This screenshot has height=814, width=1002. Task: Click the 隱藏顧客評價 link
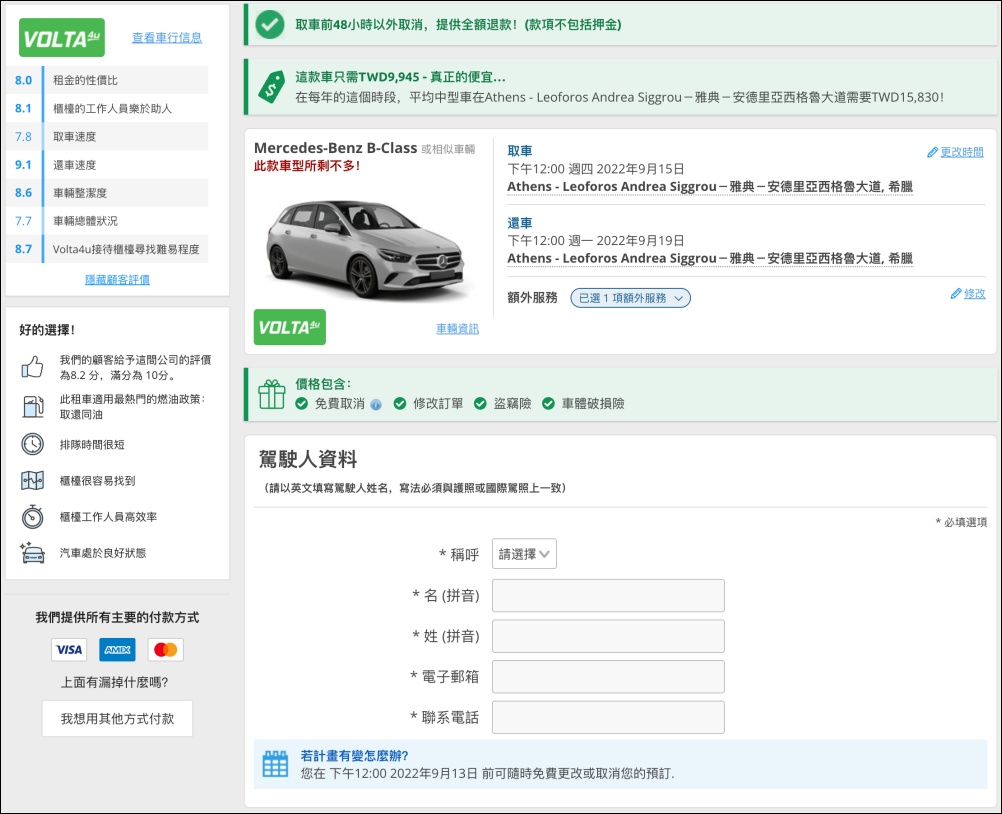[x=118, y=280]
